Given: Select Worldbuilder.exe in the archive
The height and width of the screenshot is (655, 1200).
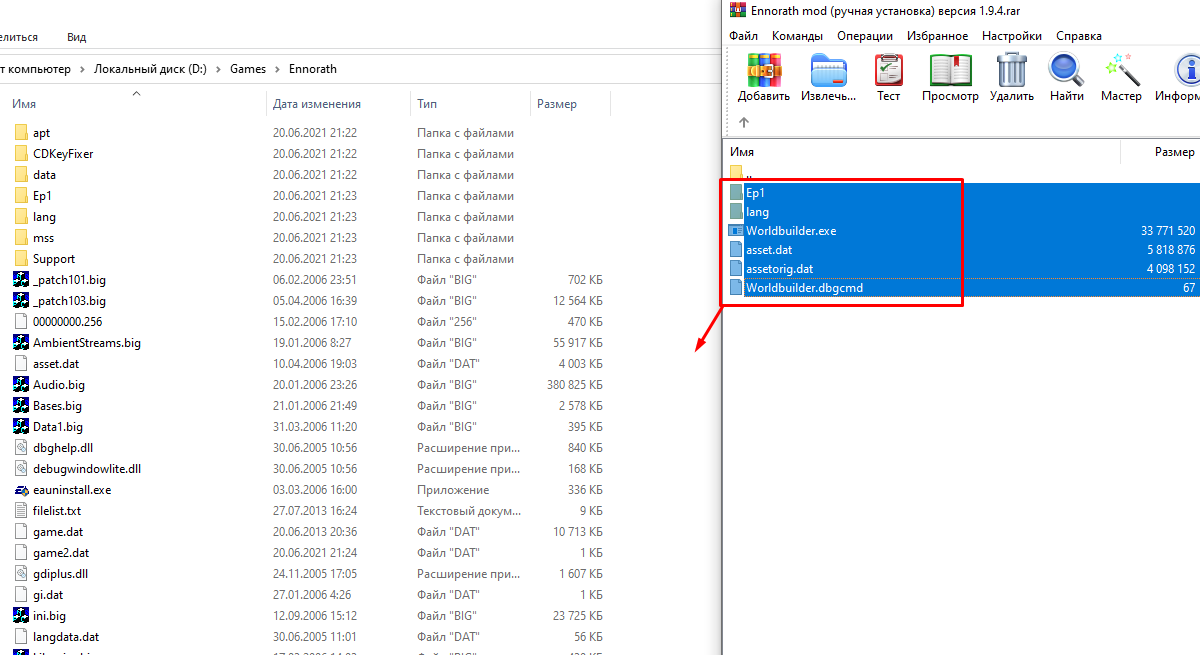Looking at the screenshot, I should (x=791, y=231).
